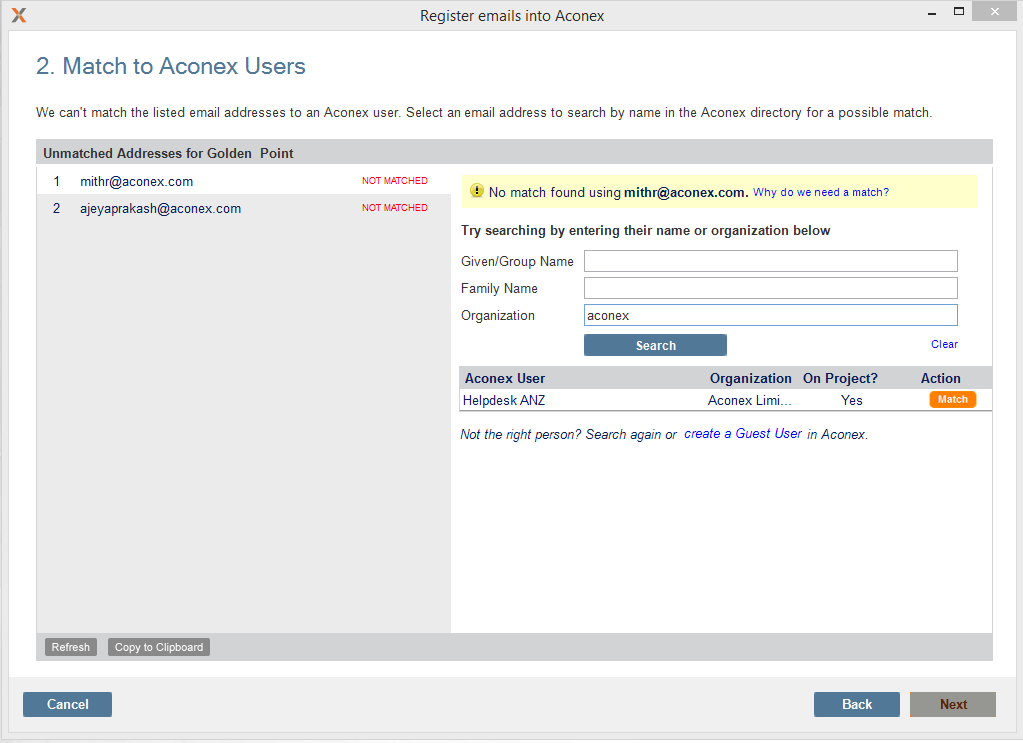Screen dimensions: 1023x743
Task: Click the Organization field containing aconex
Action: [771, 315]
